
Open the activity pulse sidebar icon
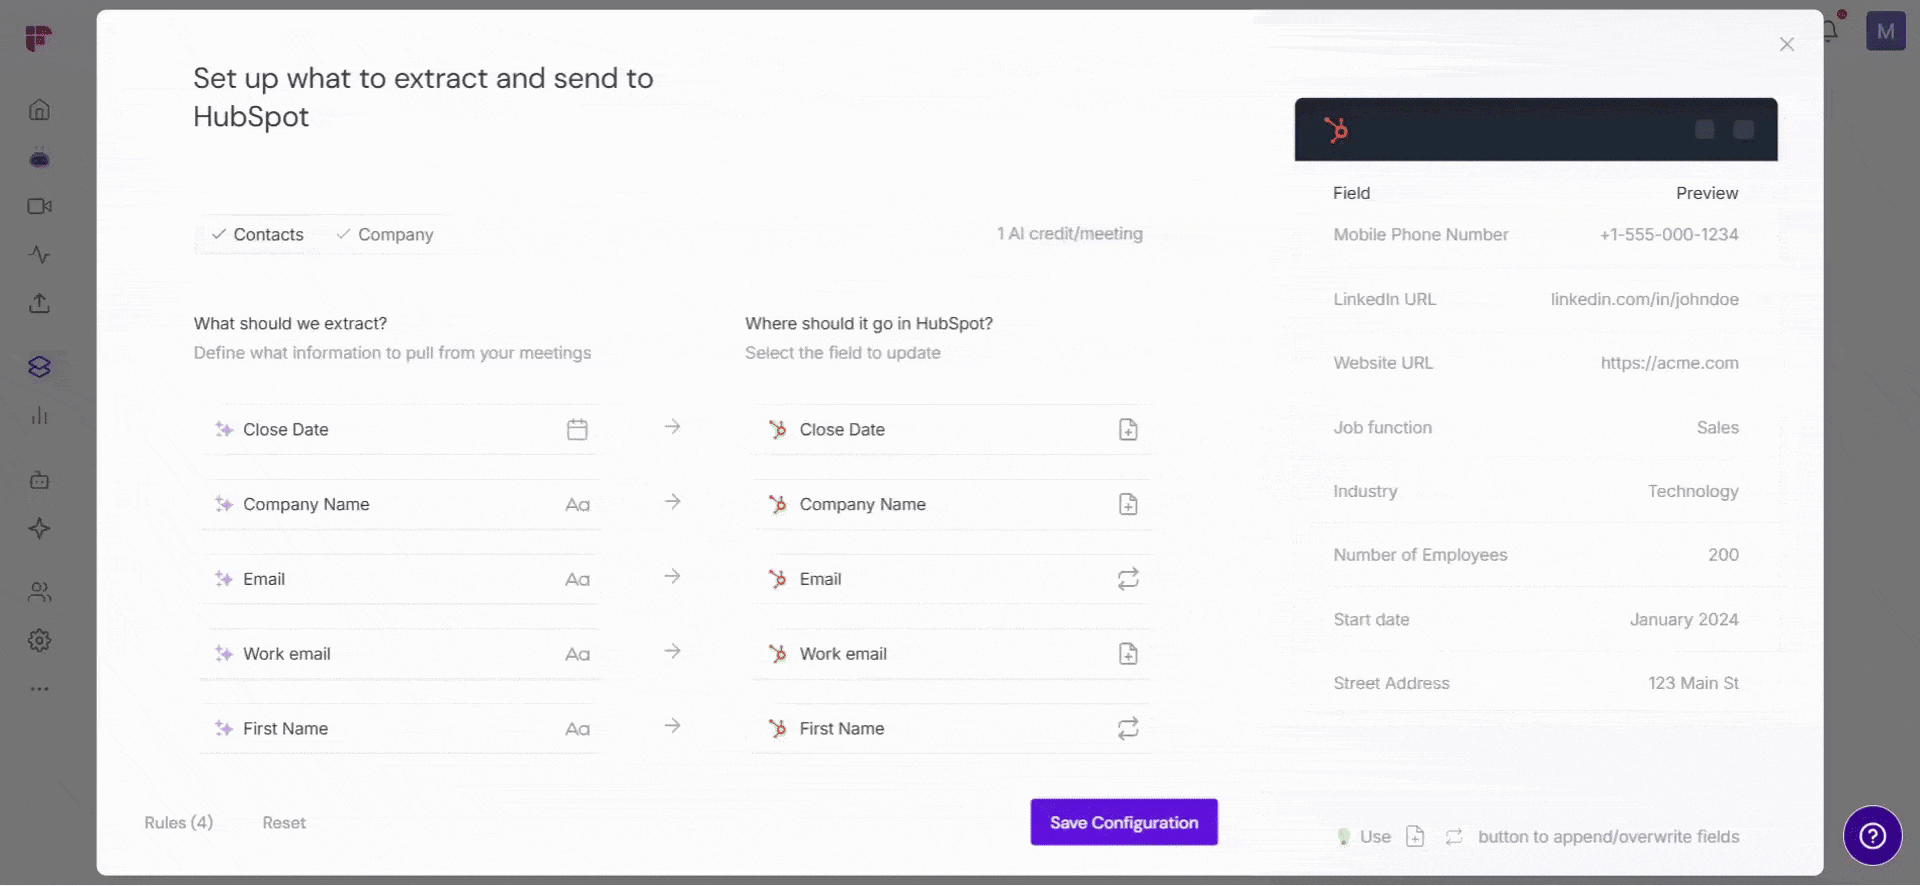[39, 255]
